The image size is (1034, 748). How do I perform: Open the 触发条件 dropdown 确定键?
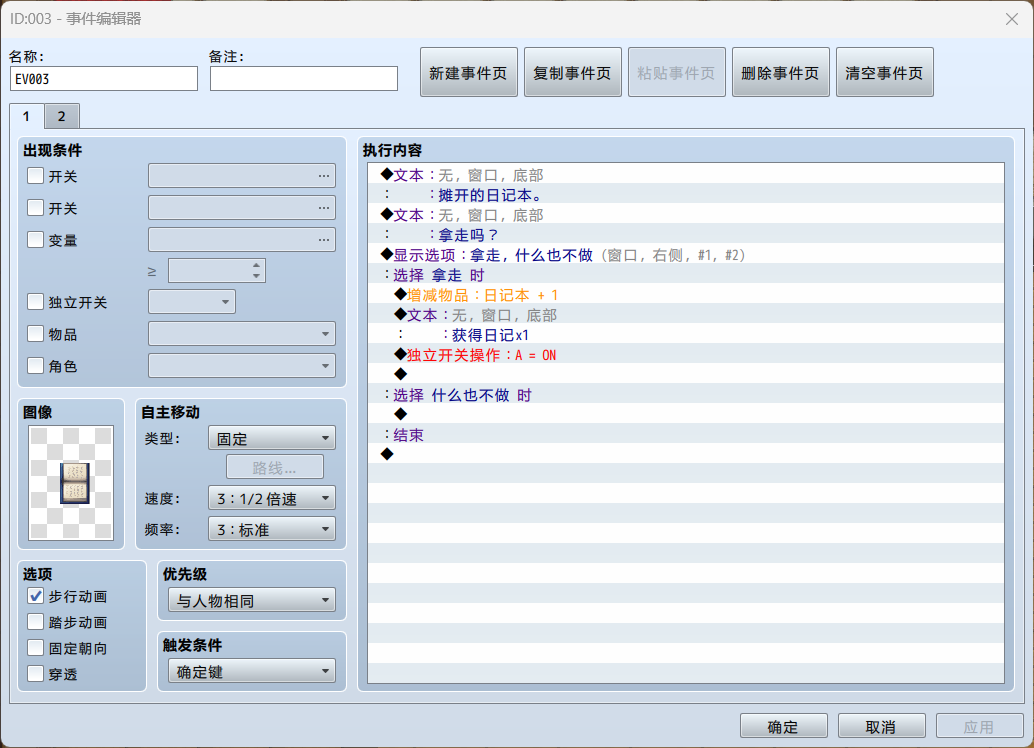click(x=252, y=671)
